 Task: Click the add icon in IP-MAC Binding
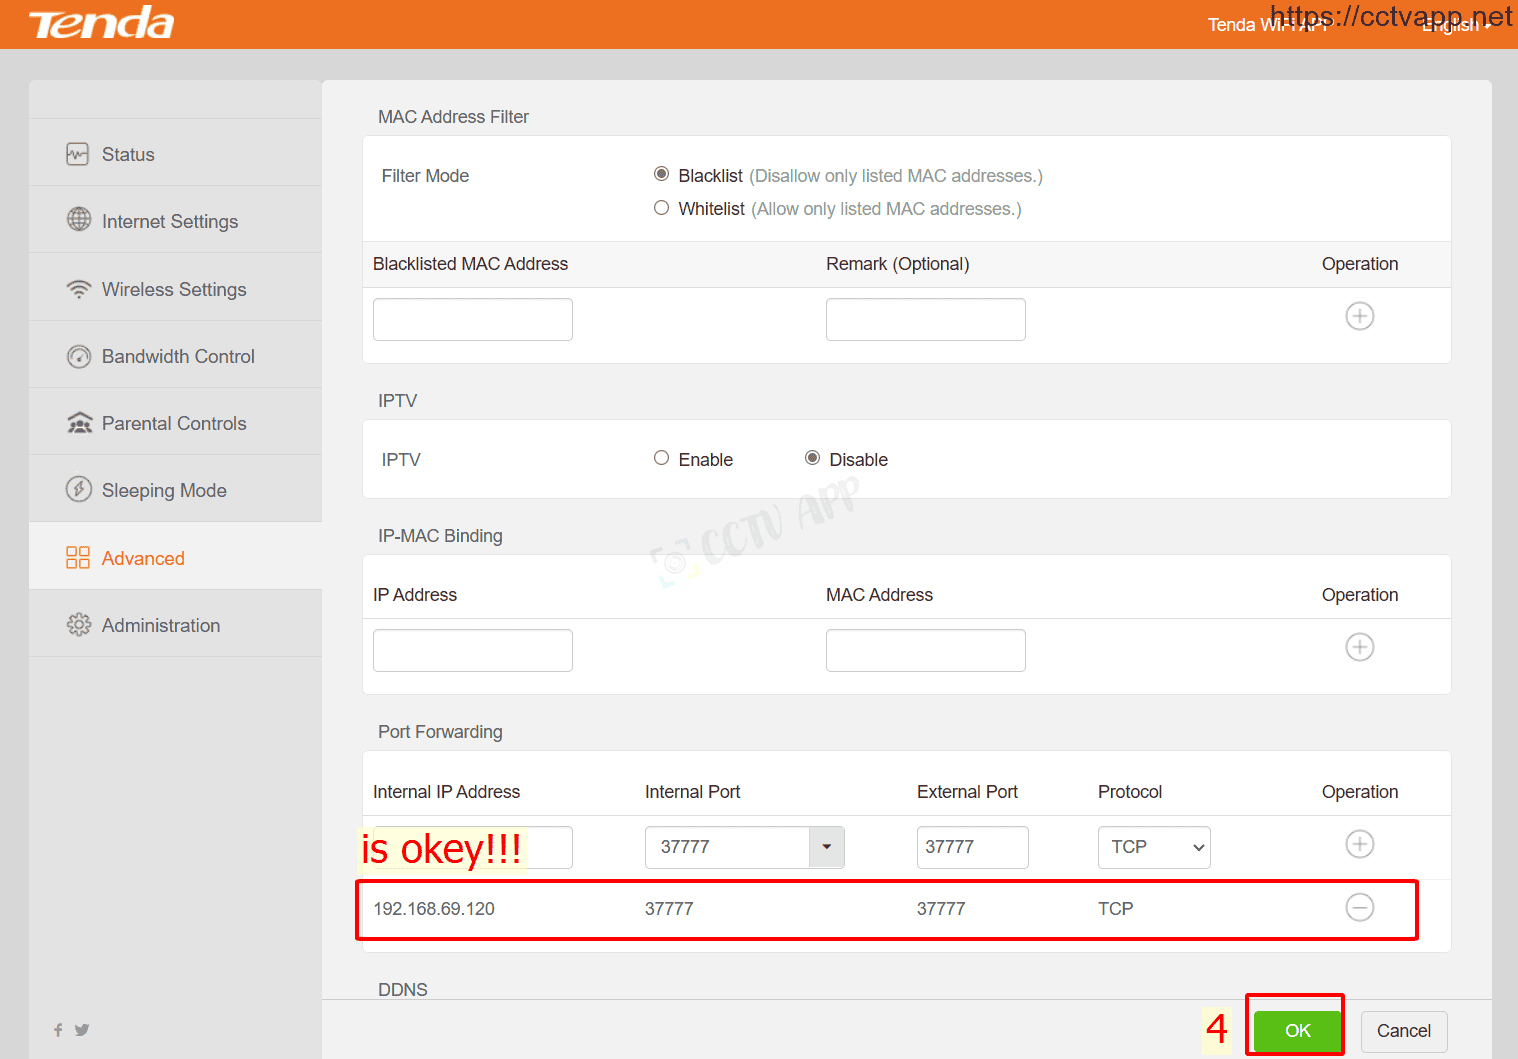tap(1359, 648)
